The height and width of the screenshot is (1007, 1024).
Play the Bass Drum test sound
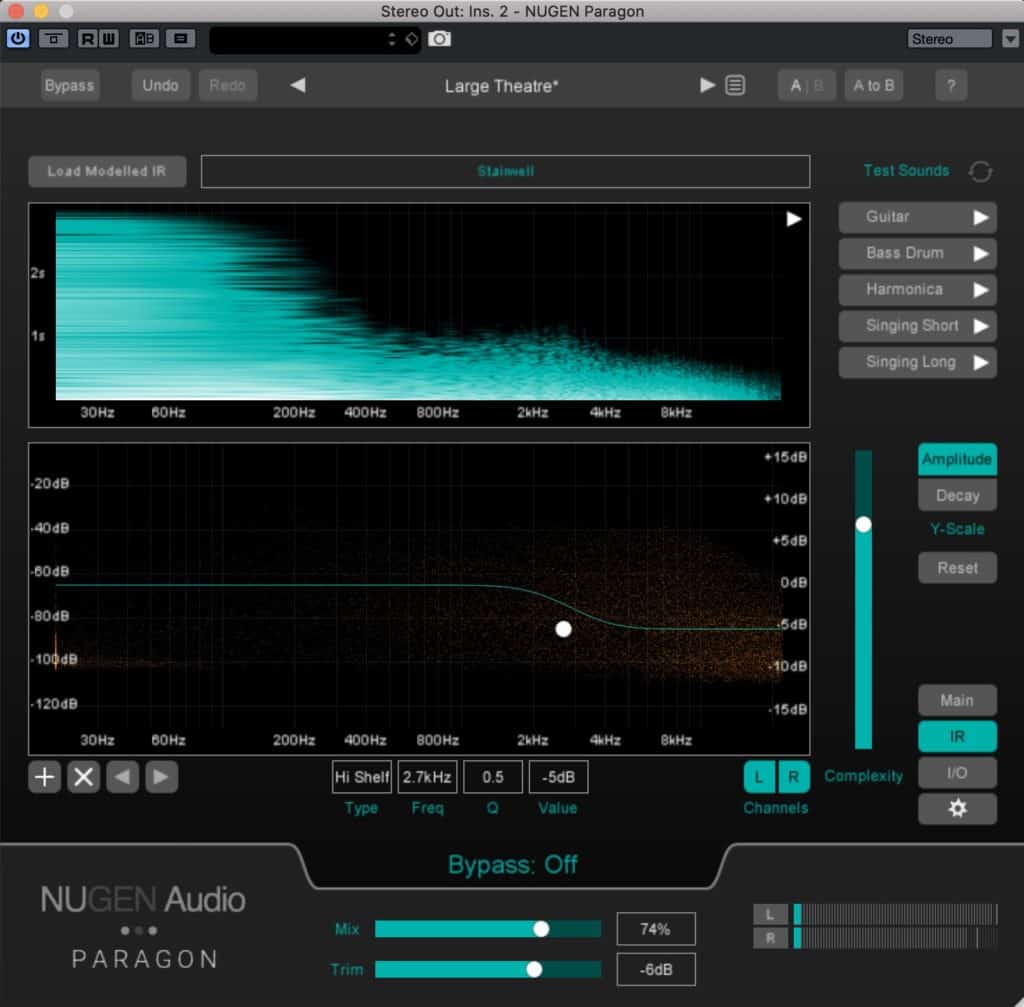point(917,253)
